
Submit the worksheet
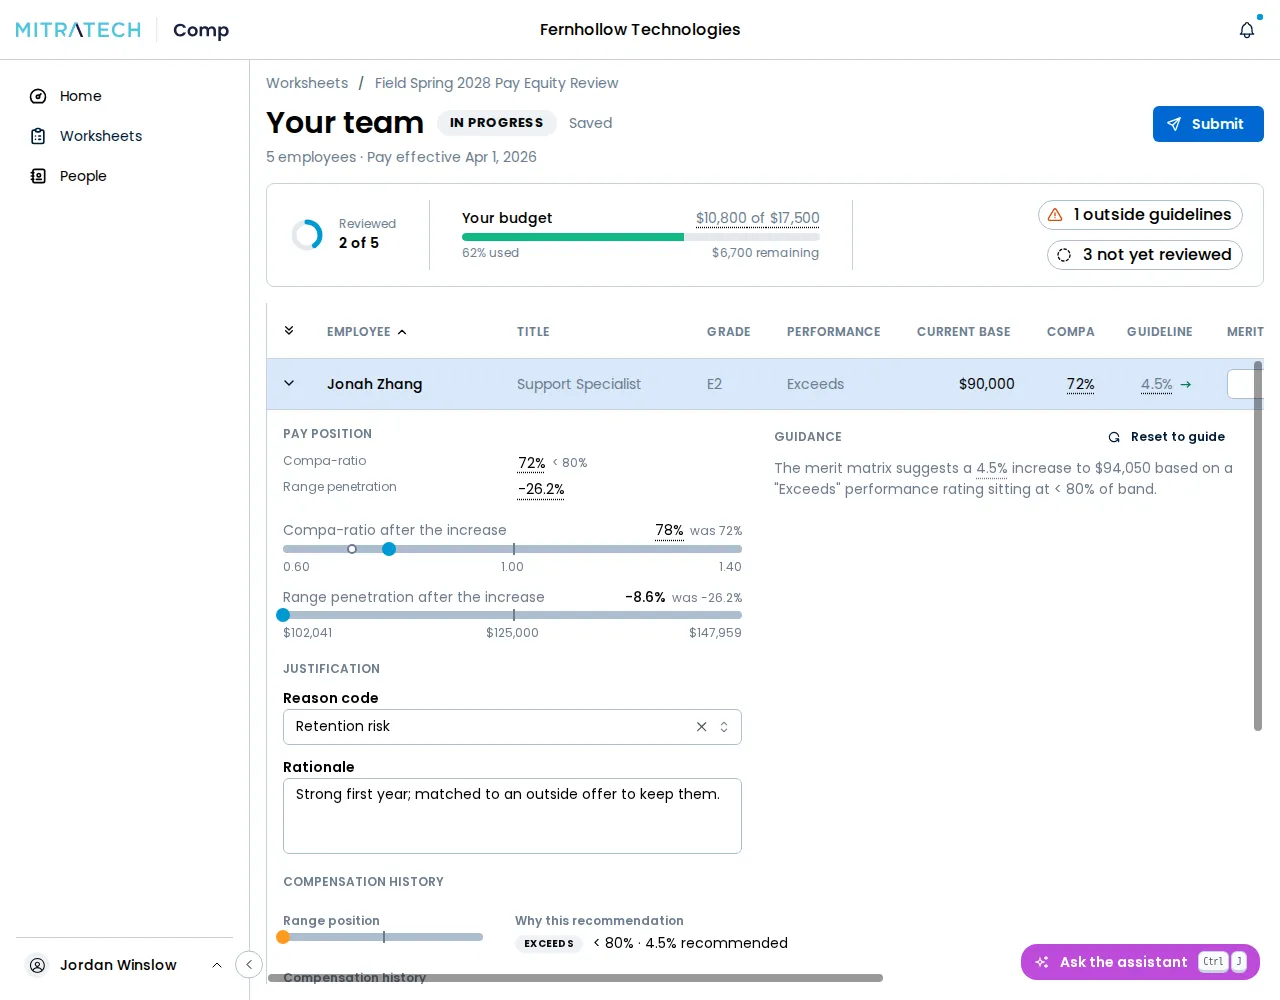point(1208,124)
